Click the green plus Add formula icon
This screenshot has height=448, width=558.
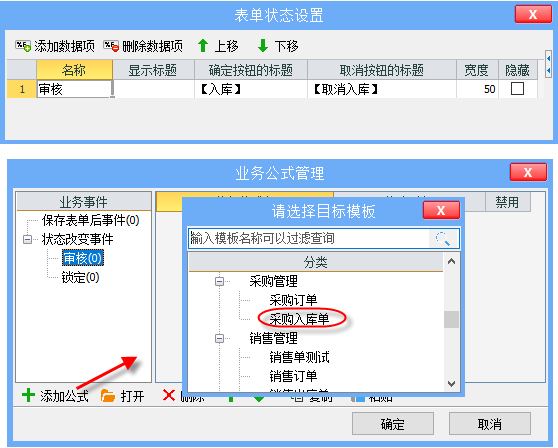[x=28, y=395]
